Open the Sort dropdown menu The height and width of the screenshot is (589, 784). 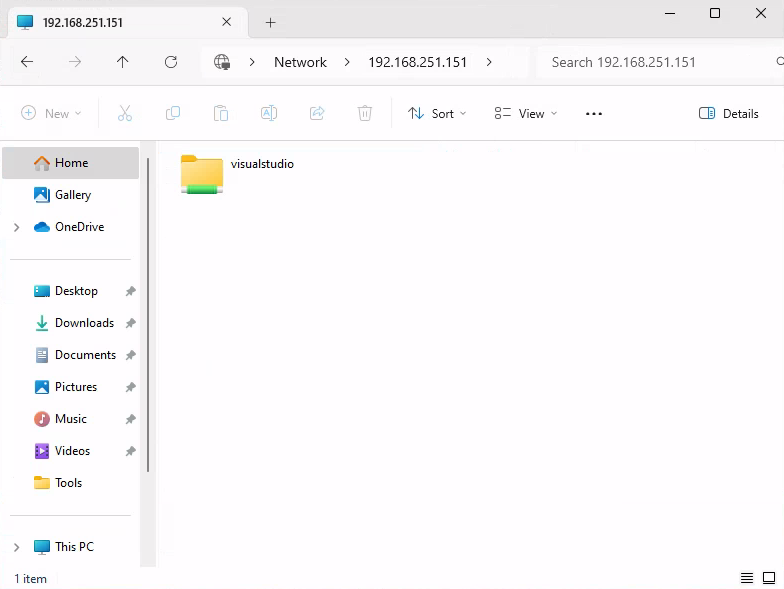437,114
